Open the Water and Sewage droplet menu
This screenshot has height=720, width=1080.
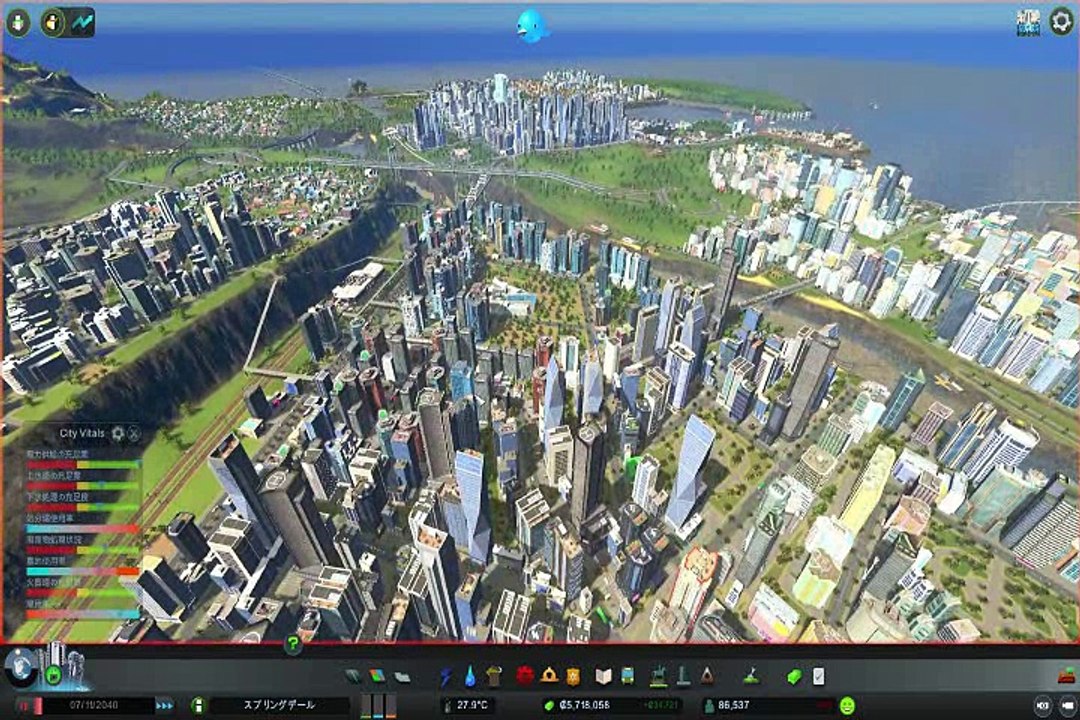470,677
